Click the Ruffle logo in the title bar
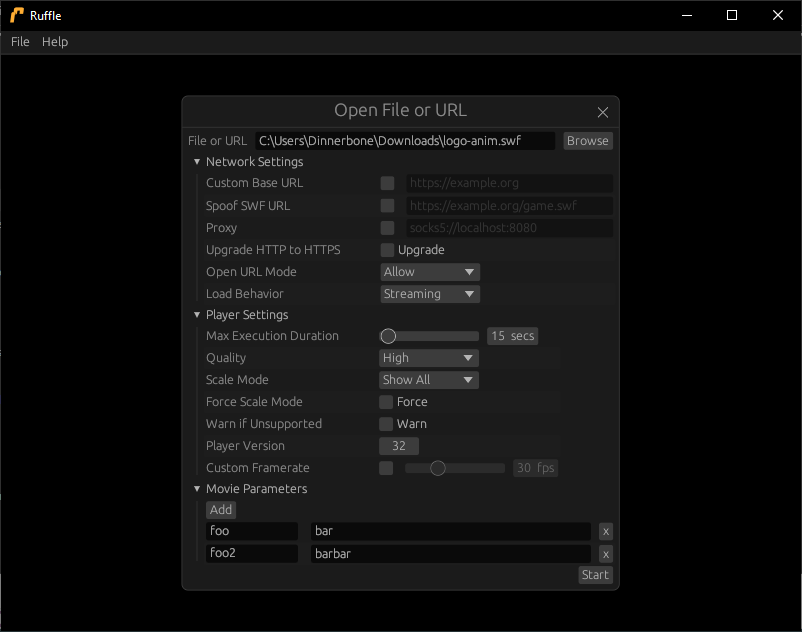 tap(17, 16)
